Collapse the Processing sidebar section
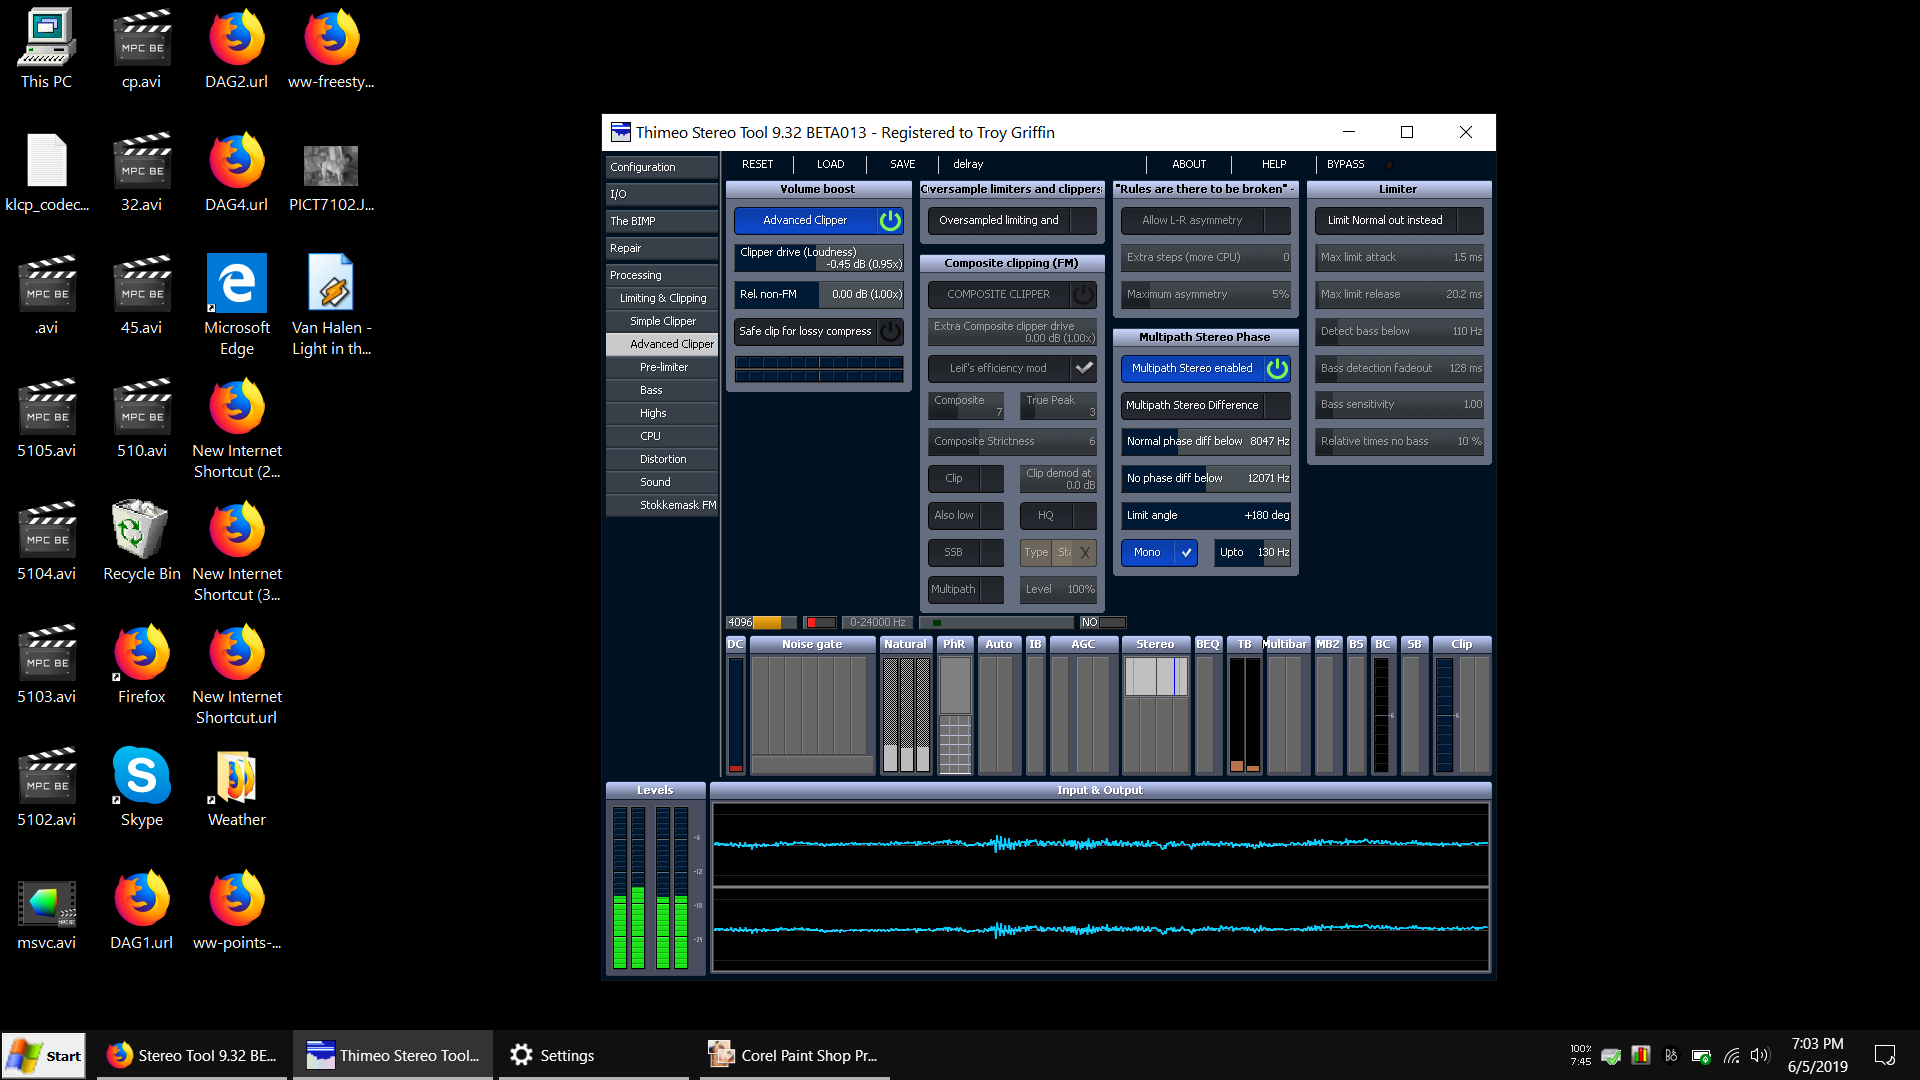 point(661,275)
